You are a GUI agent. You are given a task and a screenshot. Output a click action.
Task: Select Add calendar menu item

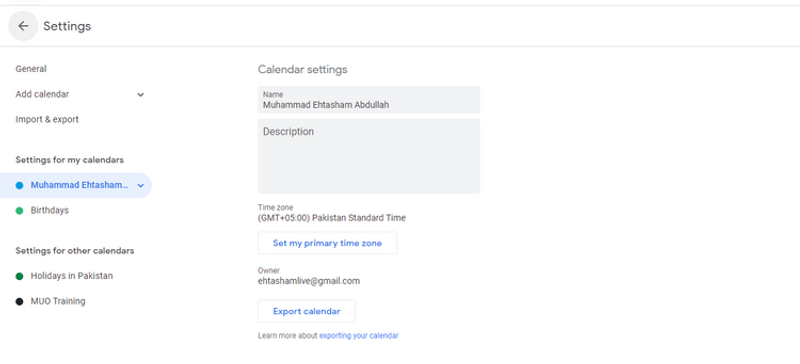[x=42, y=94]
